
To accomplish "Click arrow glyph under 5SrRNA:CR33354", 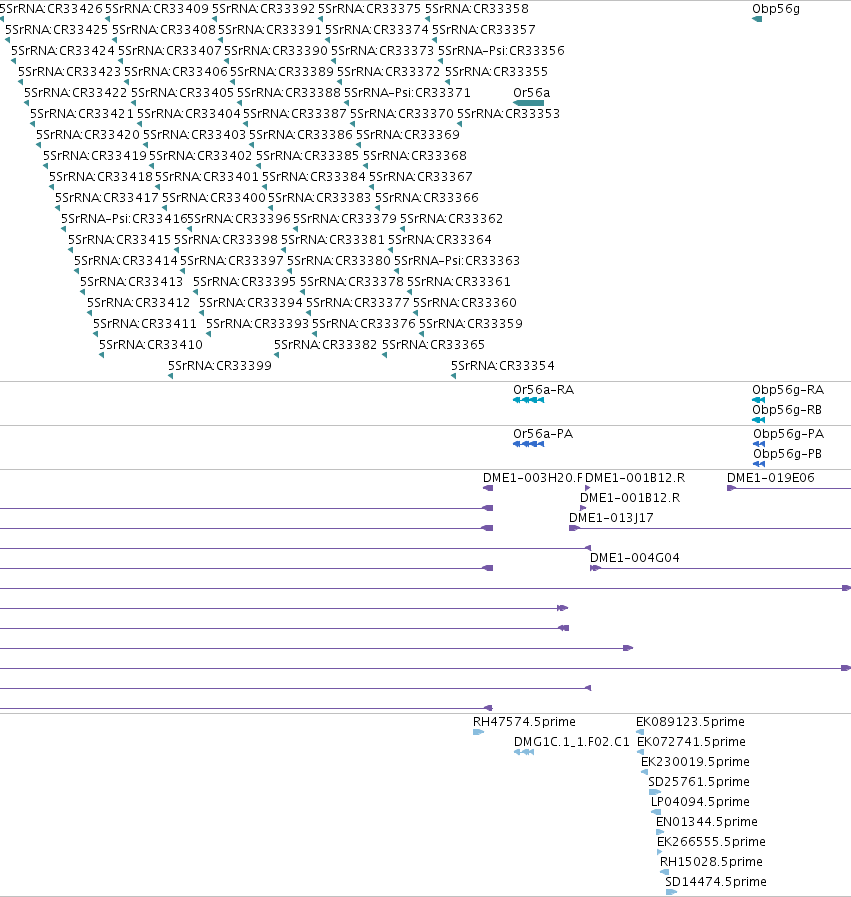I will pos(454,376).
